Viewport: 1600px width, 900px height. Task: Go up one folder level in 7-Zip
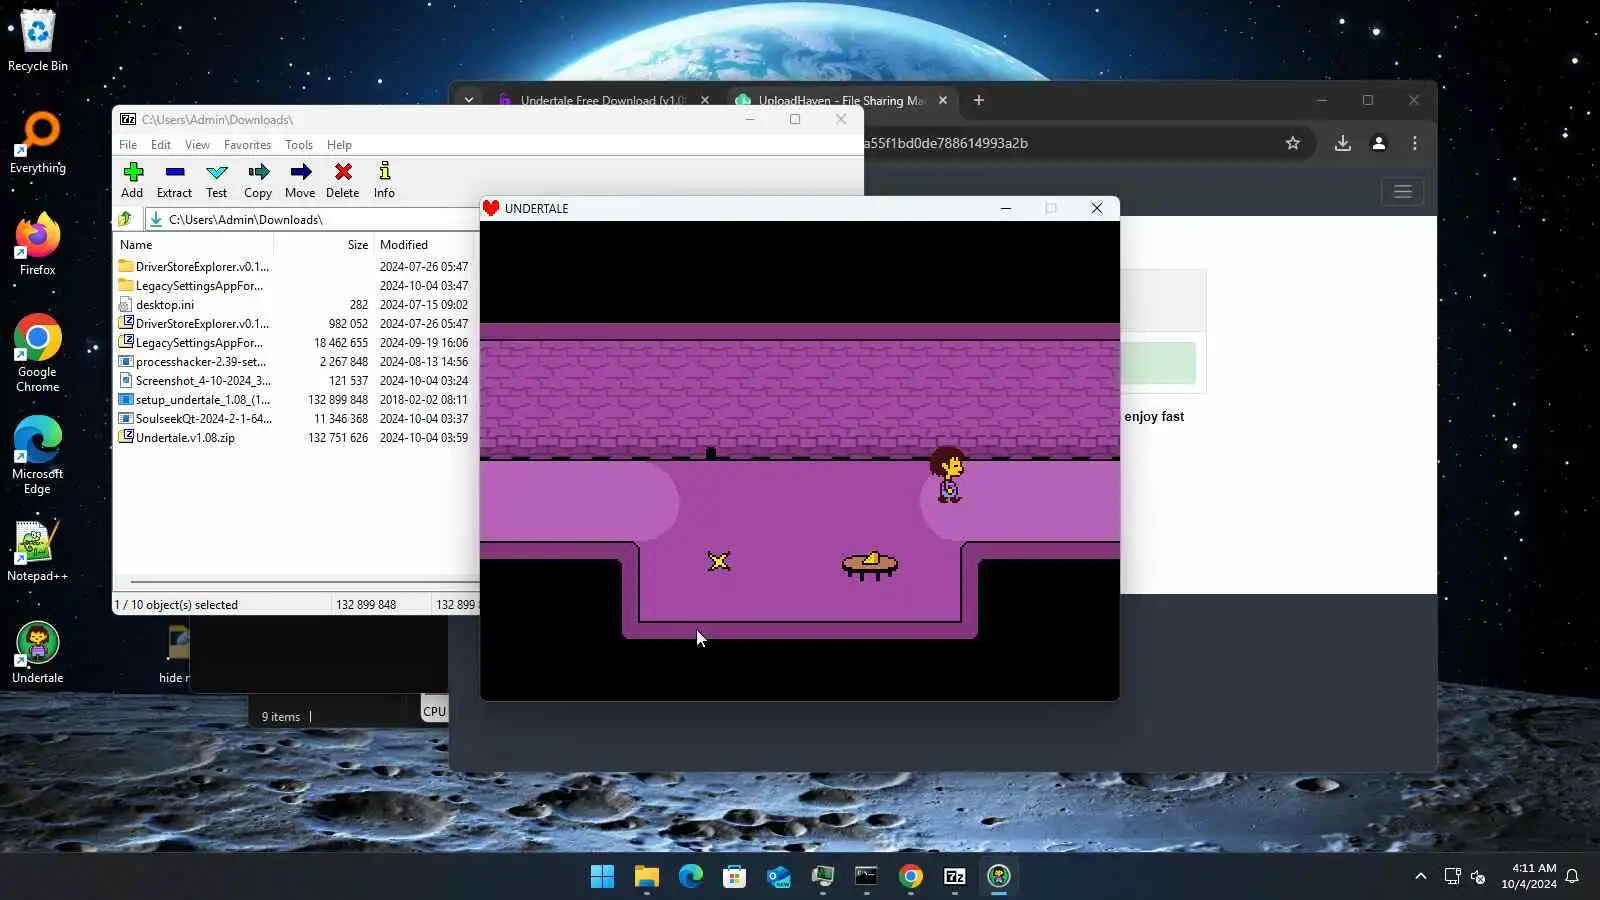125,219
